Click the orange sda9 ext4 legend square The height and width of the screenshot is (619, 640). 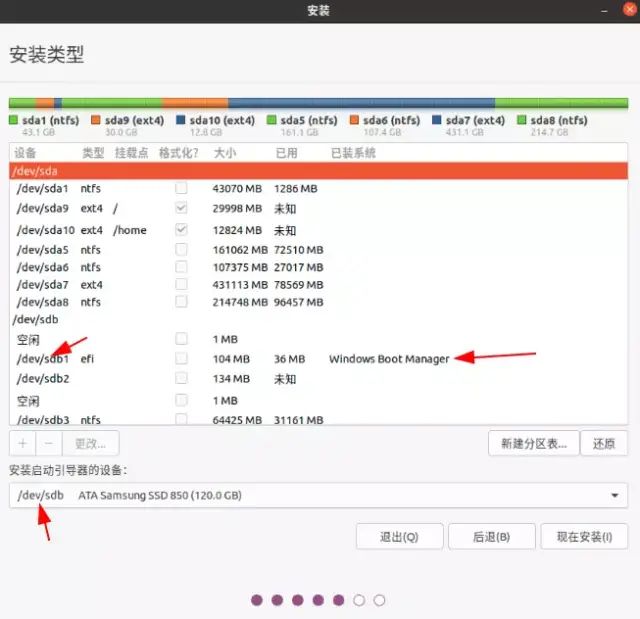click(x=97, y=121)
